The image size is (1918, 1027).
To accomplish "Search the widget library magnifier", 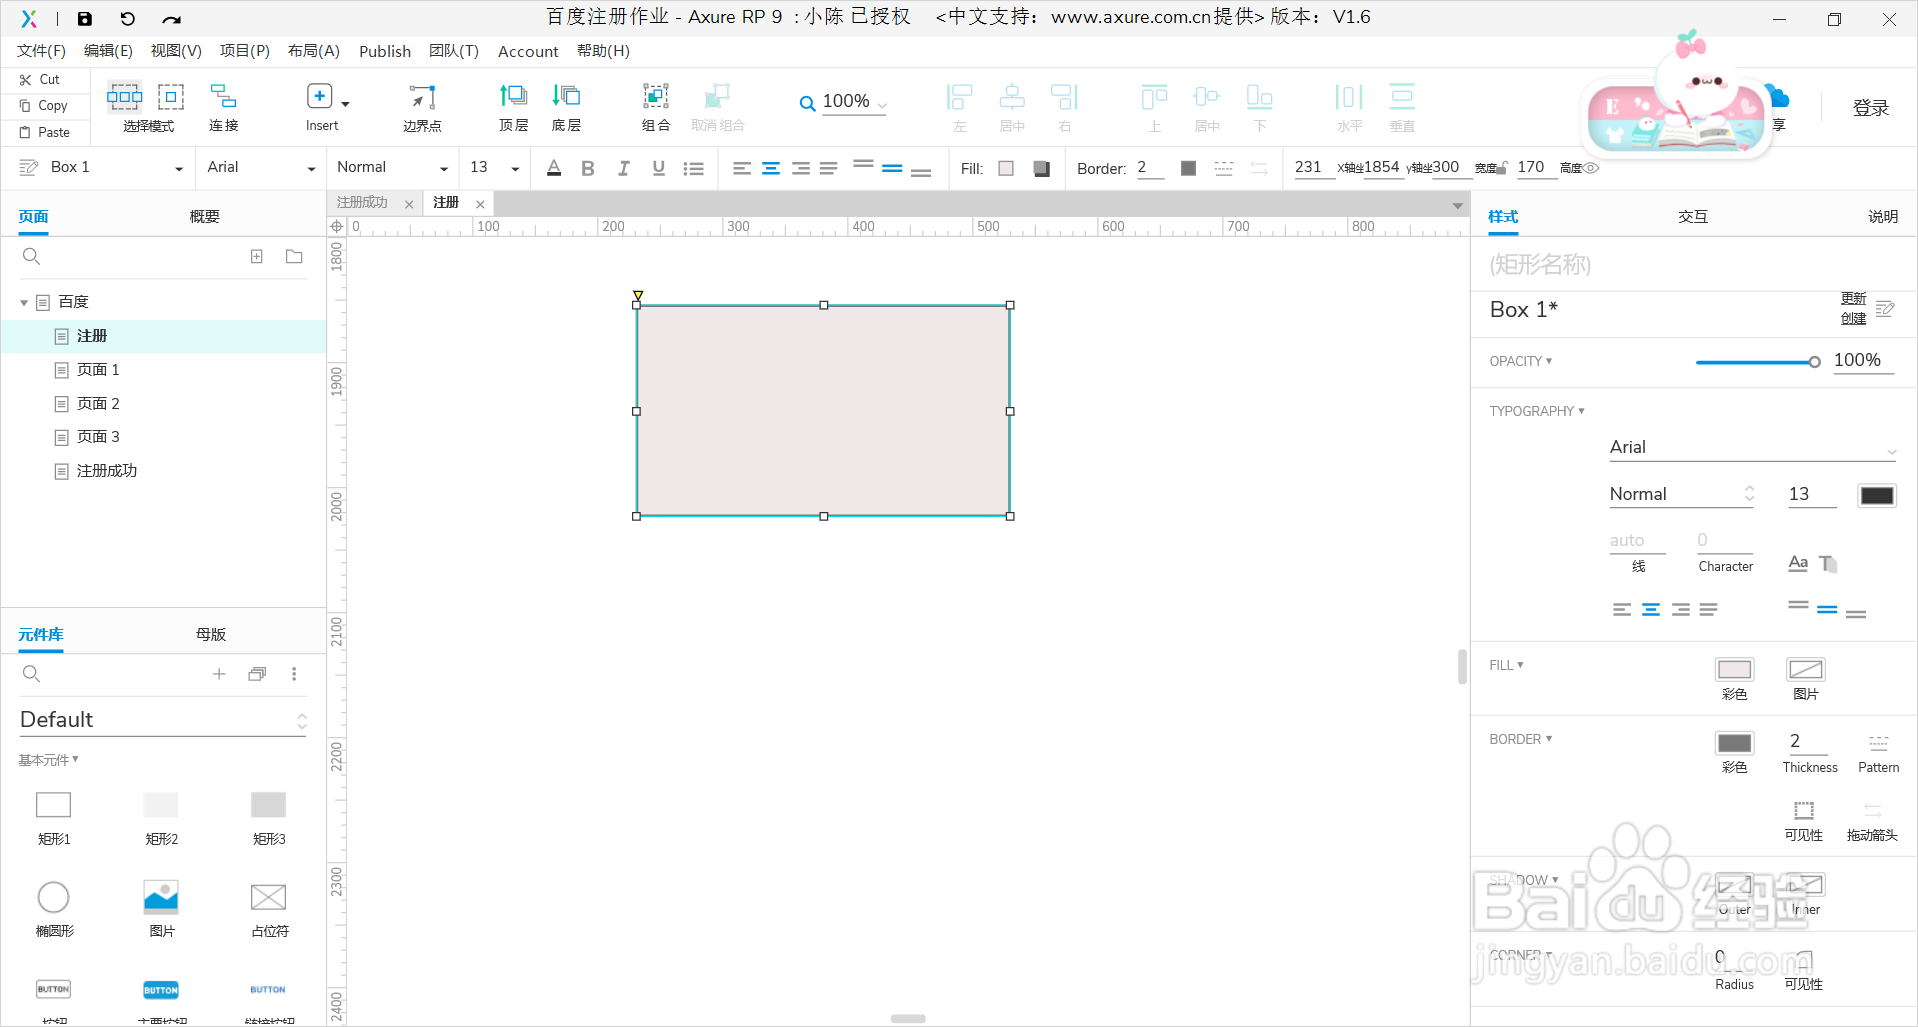I will coord(32,674).
